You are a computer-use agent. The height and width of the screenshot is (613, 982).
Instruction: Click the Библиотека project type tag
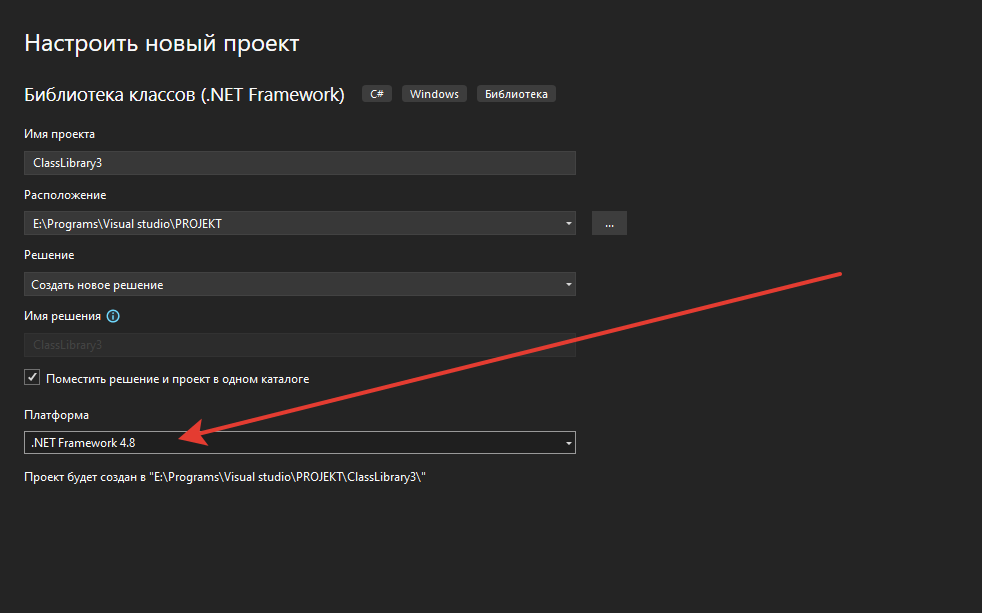(x=516, y=94)
